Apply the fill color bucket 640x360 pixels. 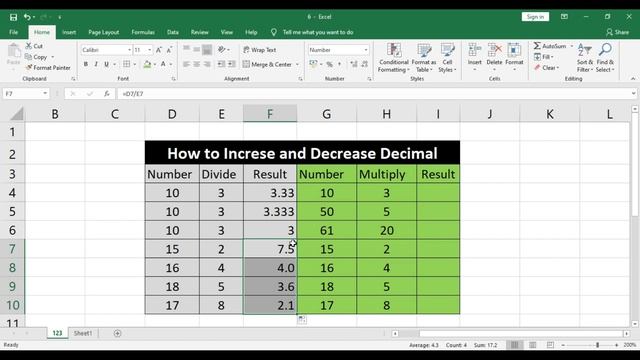[x=147, y=64]
